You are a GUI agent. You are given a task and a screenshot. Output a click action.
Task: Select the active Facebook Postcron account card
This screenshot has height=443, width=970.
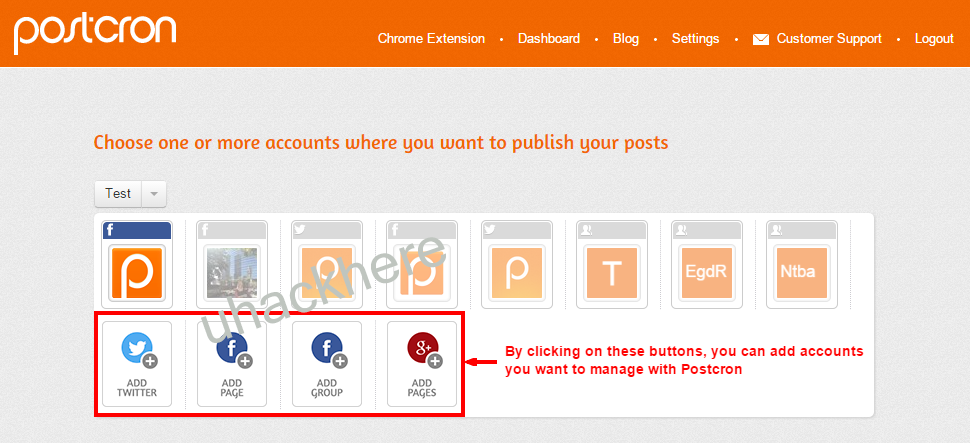point(137,265)
